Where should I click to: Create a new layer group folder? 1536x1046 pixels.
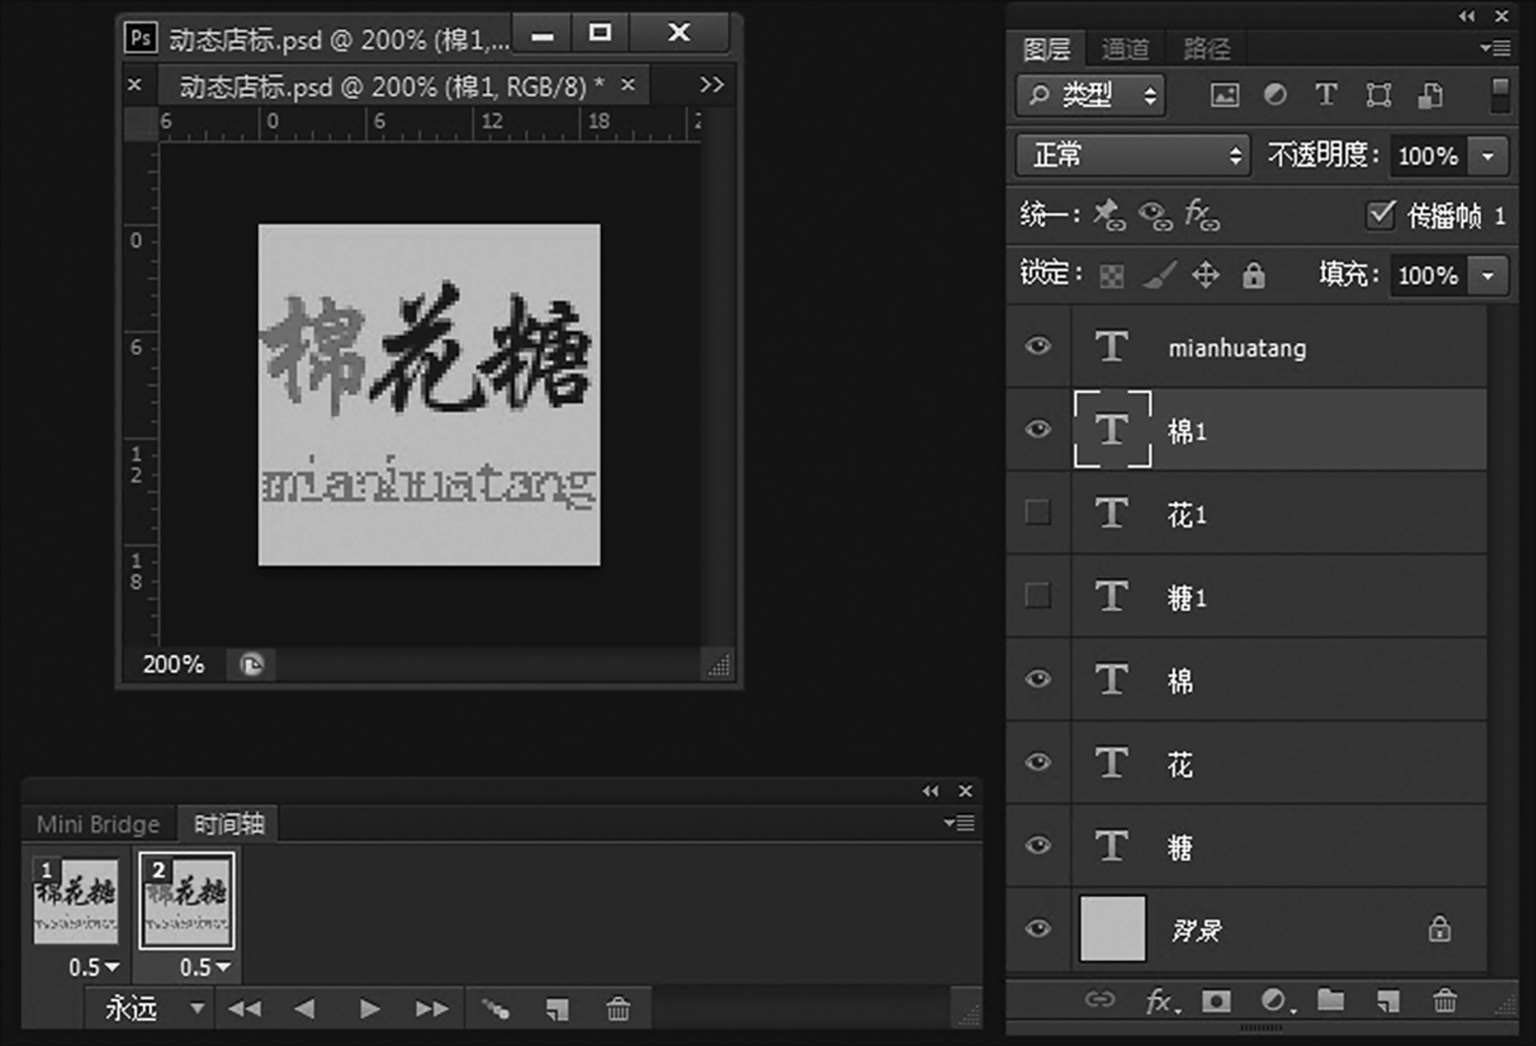(x=1330, y=1000)
